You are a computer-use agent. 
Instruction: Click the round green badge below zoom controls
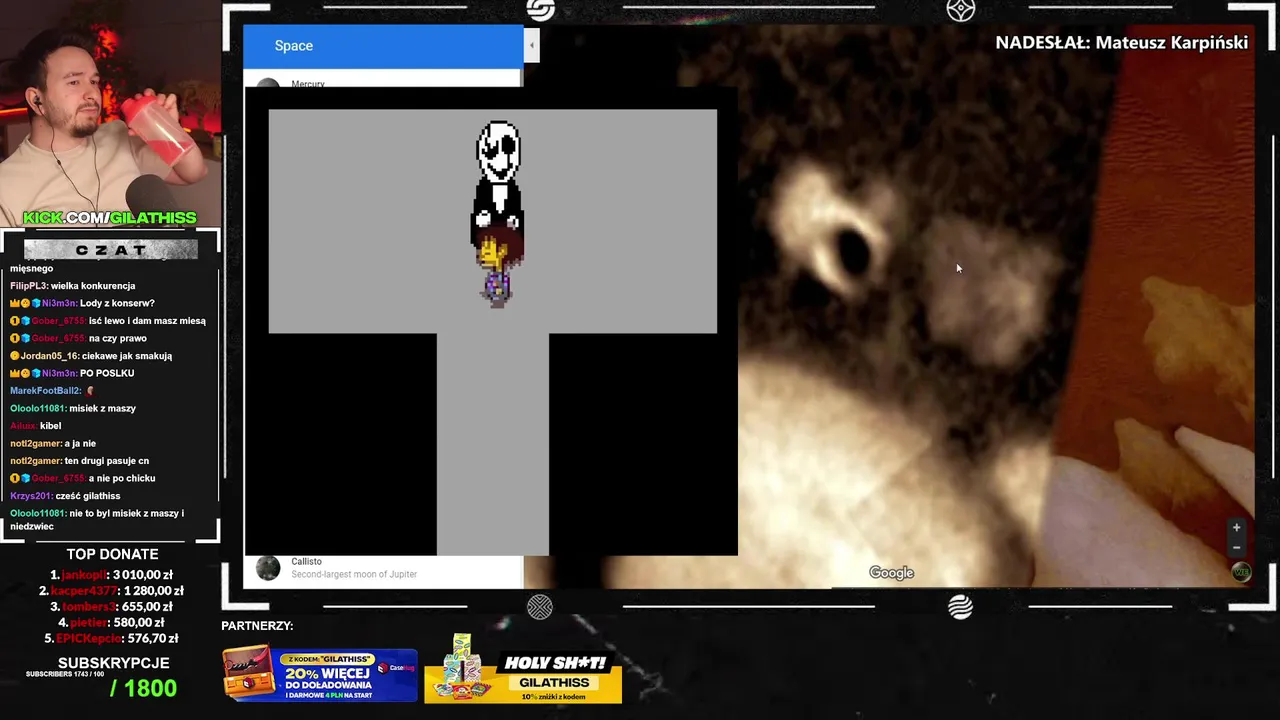pos(1241,572)
